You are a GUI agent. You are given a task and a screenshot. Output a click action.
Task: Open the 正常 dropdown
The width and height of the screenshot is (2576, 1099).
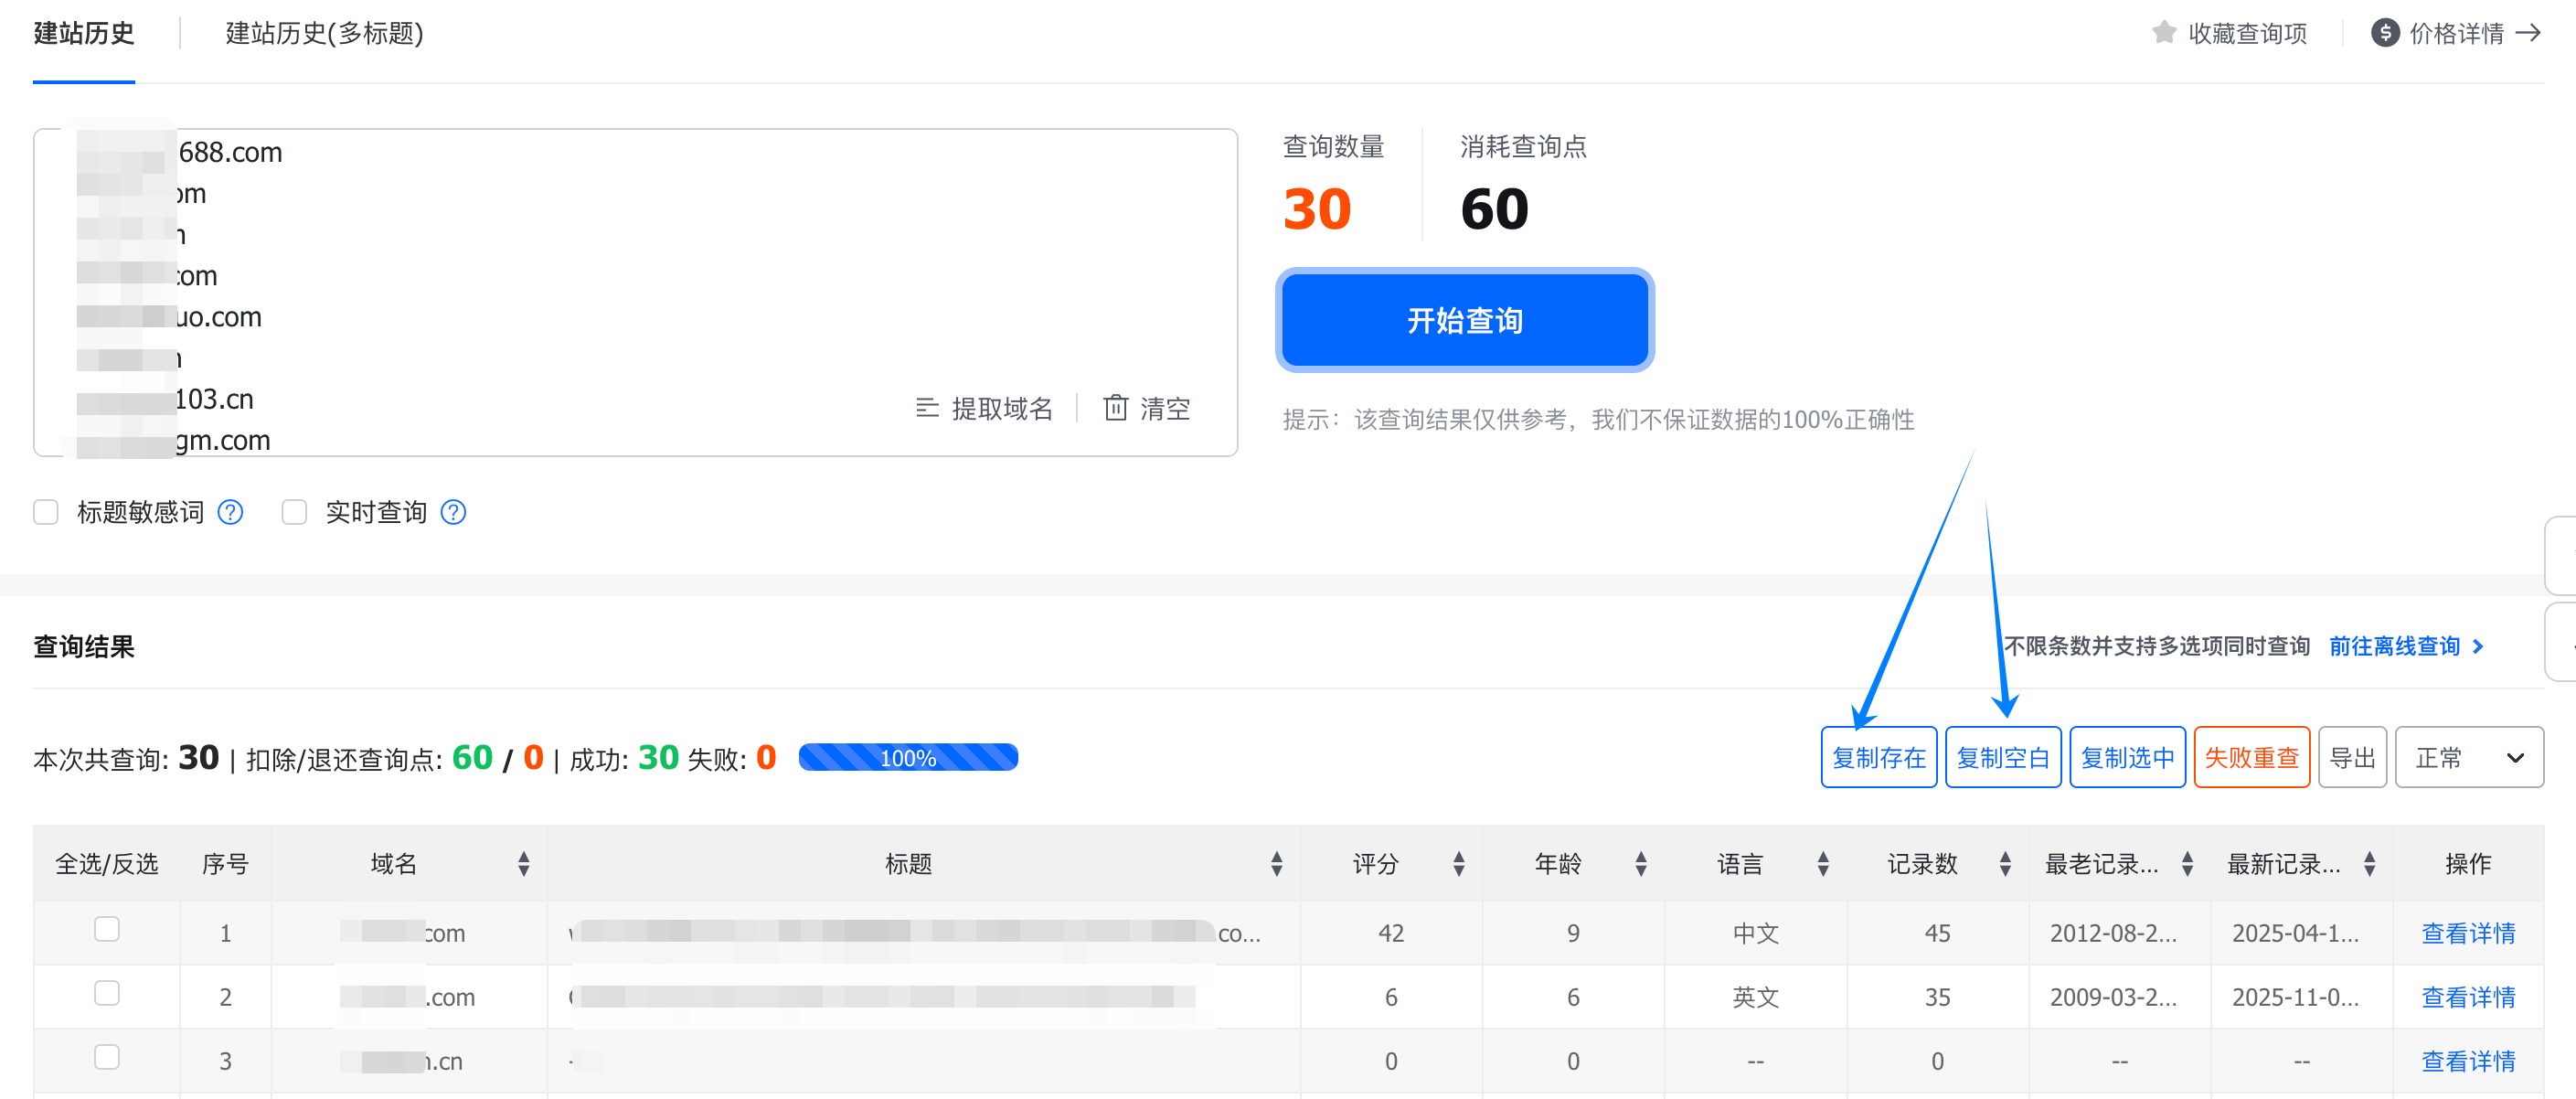(x=2468, y=757)
